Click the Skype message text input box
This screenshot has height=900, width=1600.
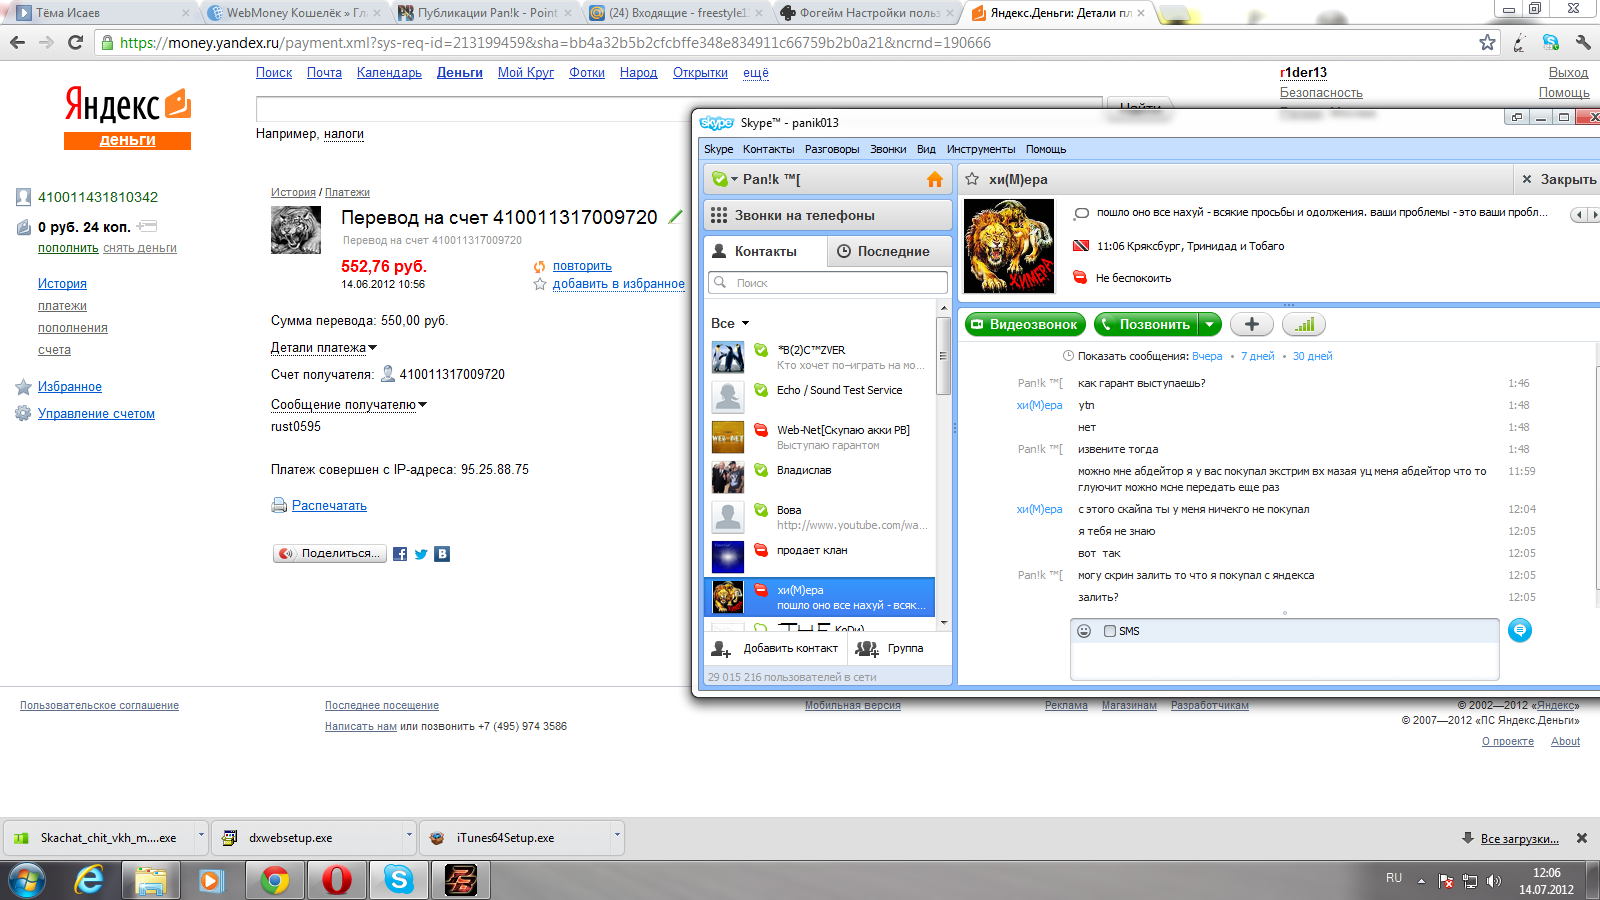[1285, 660]
